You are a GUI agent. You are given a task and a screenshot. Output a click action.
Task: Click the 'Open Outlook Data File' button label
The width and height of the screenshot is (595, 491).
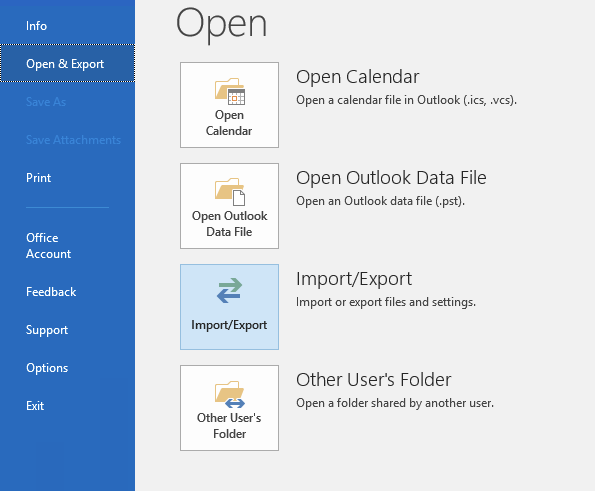pyautogui.click(x=230, y=223)
